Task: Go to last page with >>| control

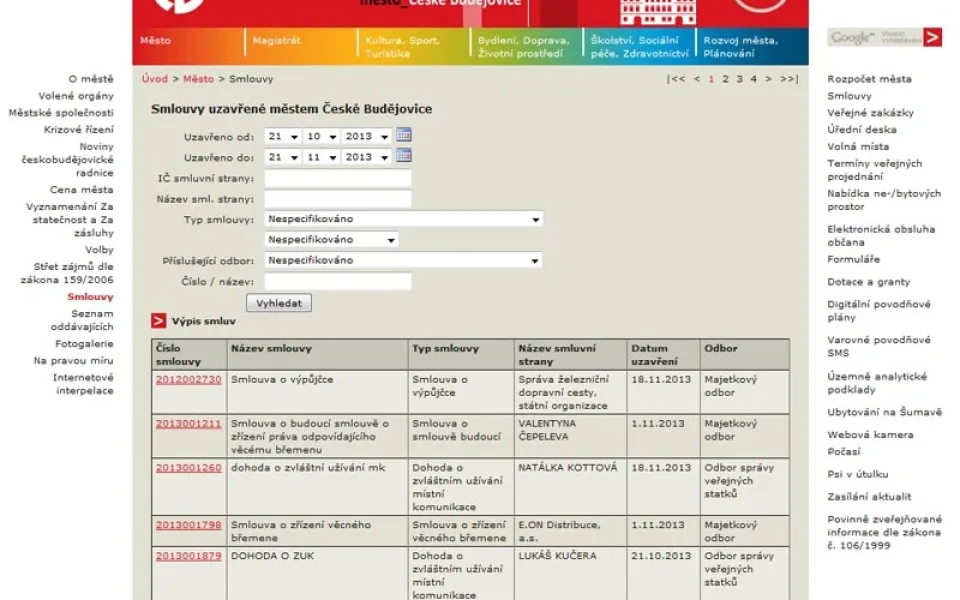Action: coord(789,79)
